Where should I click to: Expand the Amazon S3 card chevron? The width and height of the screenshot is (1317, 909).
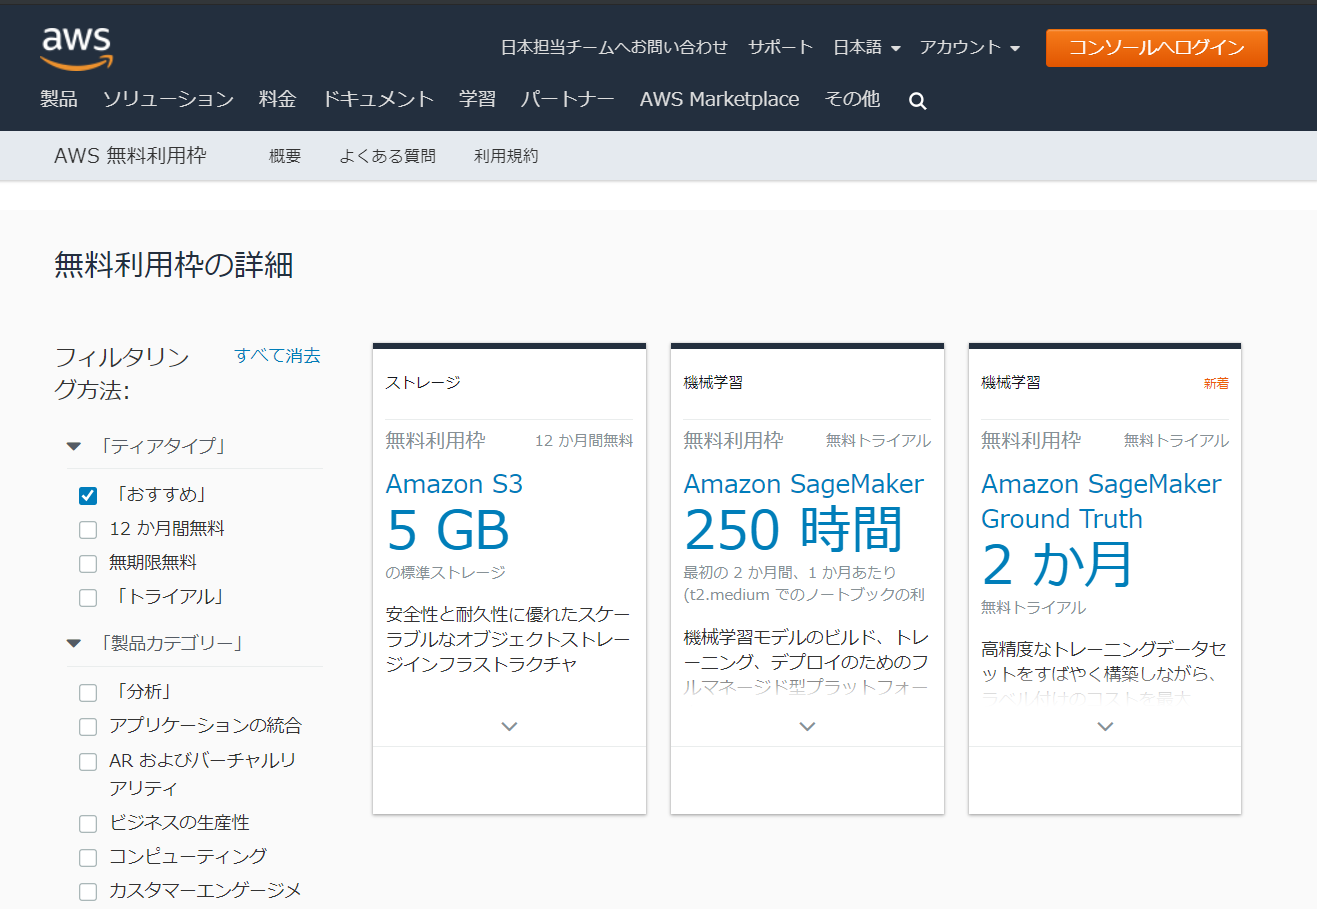[x=509, y=727]
